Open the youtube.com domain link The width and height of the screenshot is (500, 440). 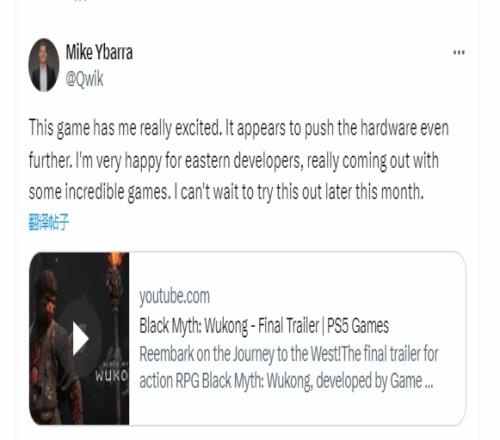coord(174,296)
